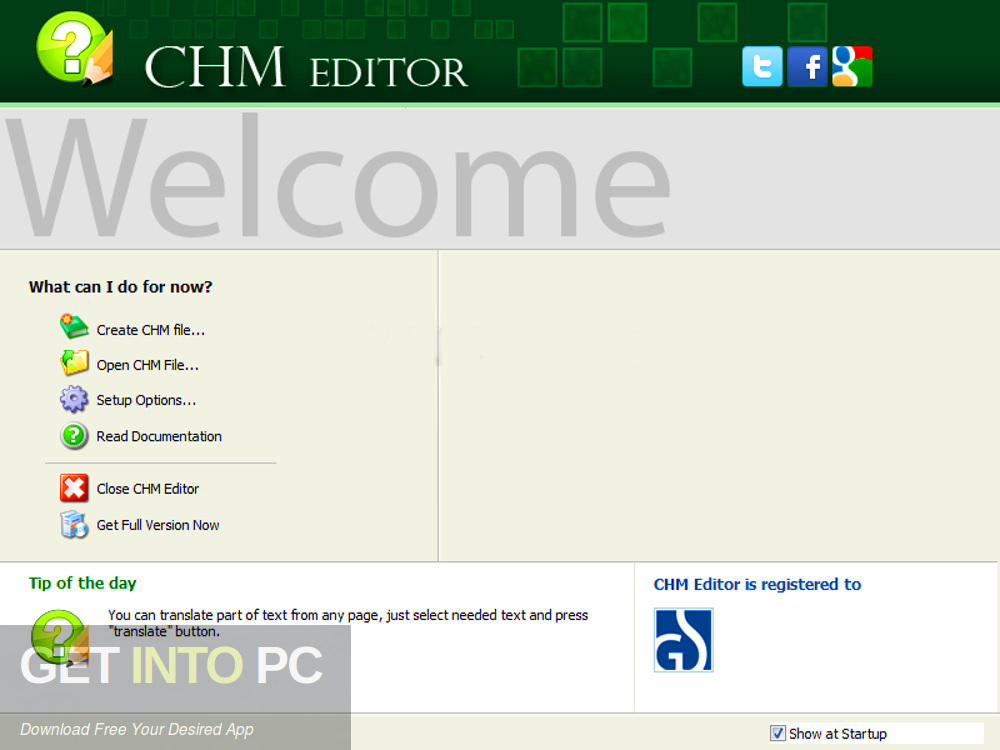Open Setup Options... link
The height and width of the screenshot is (750, 1000).
coord(146,400)
